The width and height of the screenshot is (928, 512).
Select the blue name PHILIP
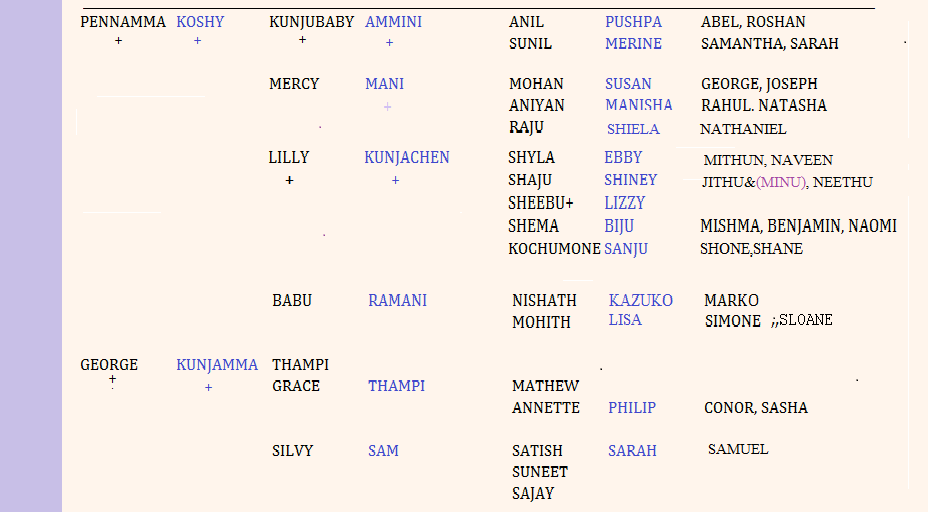pos(632,408)
